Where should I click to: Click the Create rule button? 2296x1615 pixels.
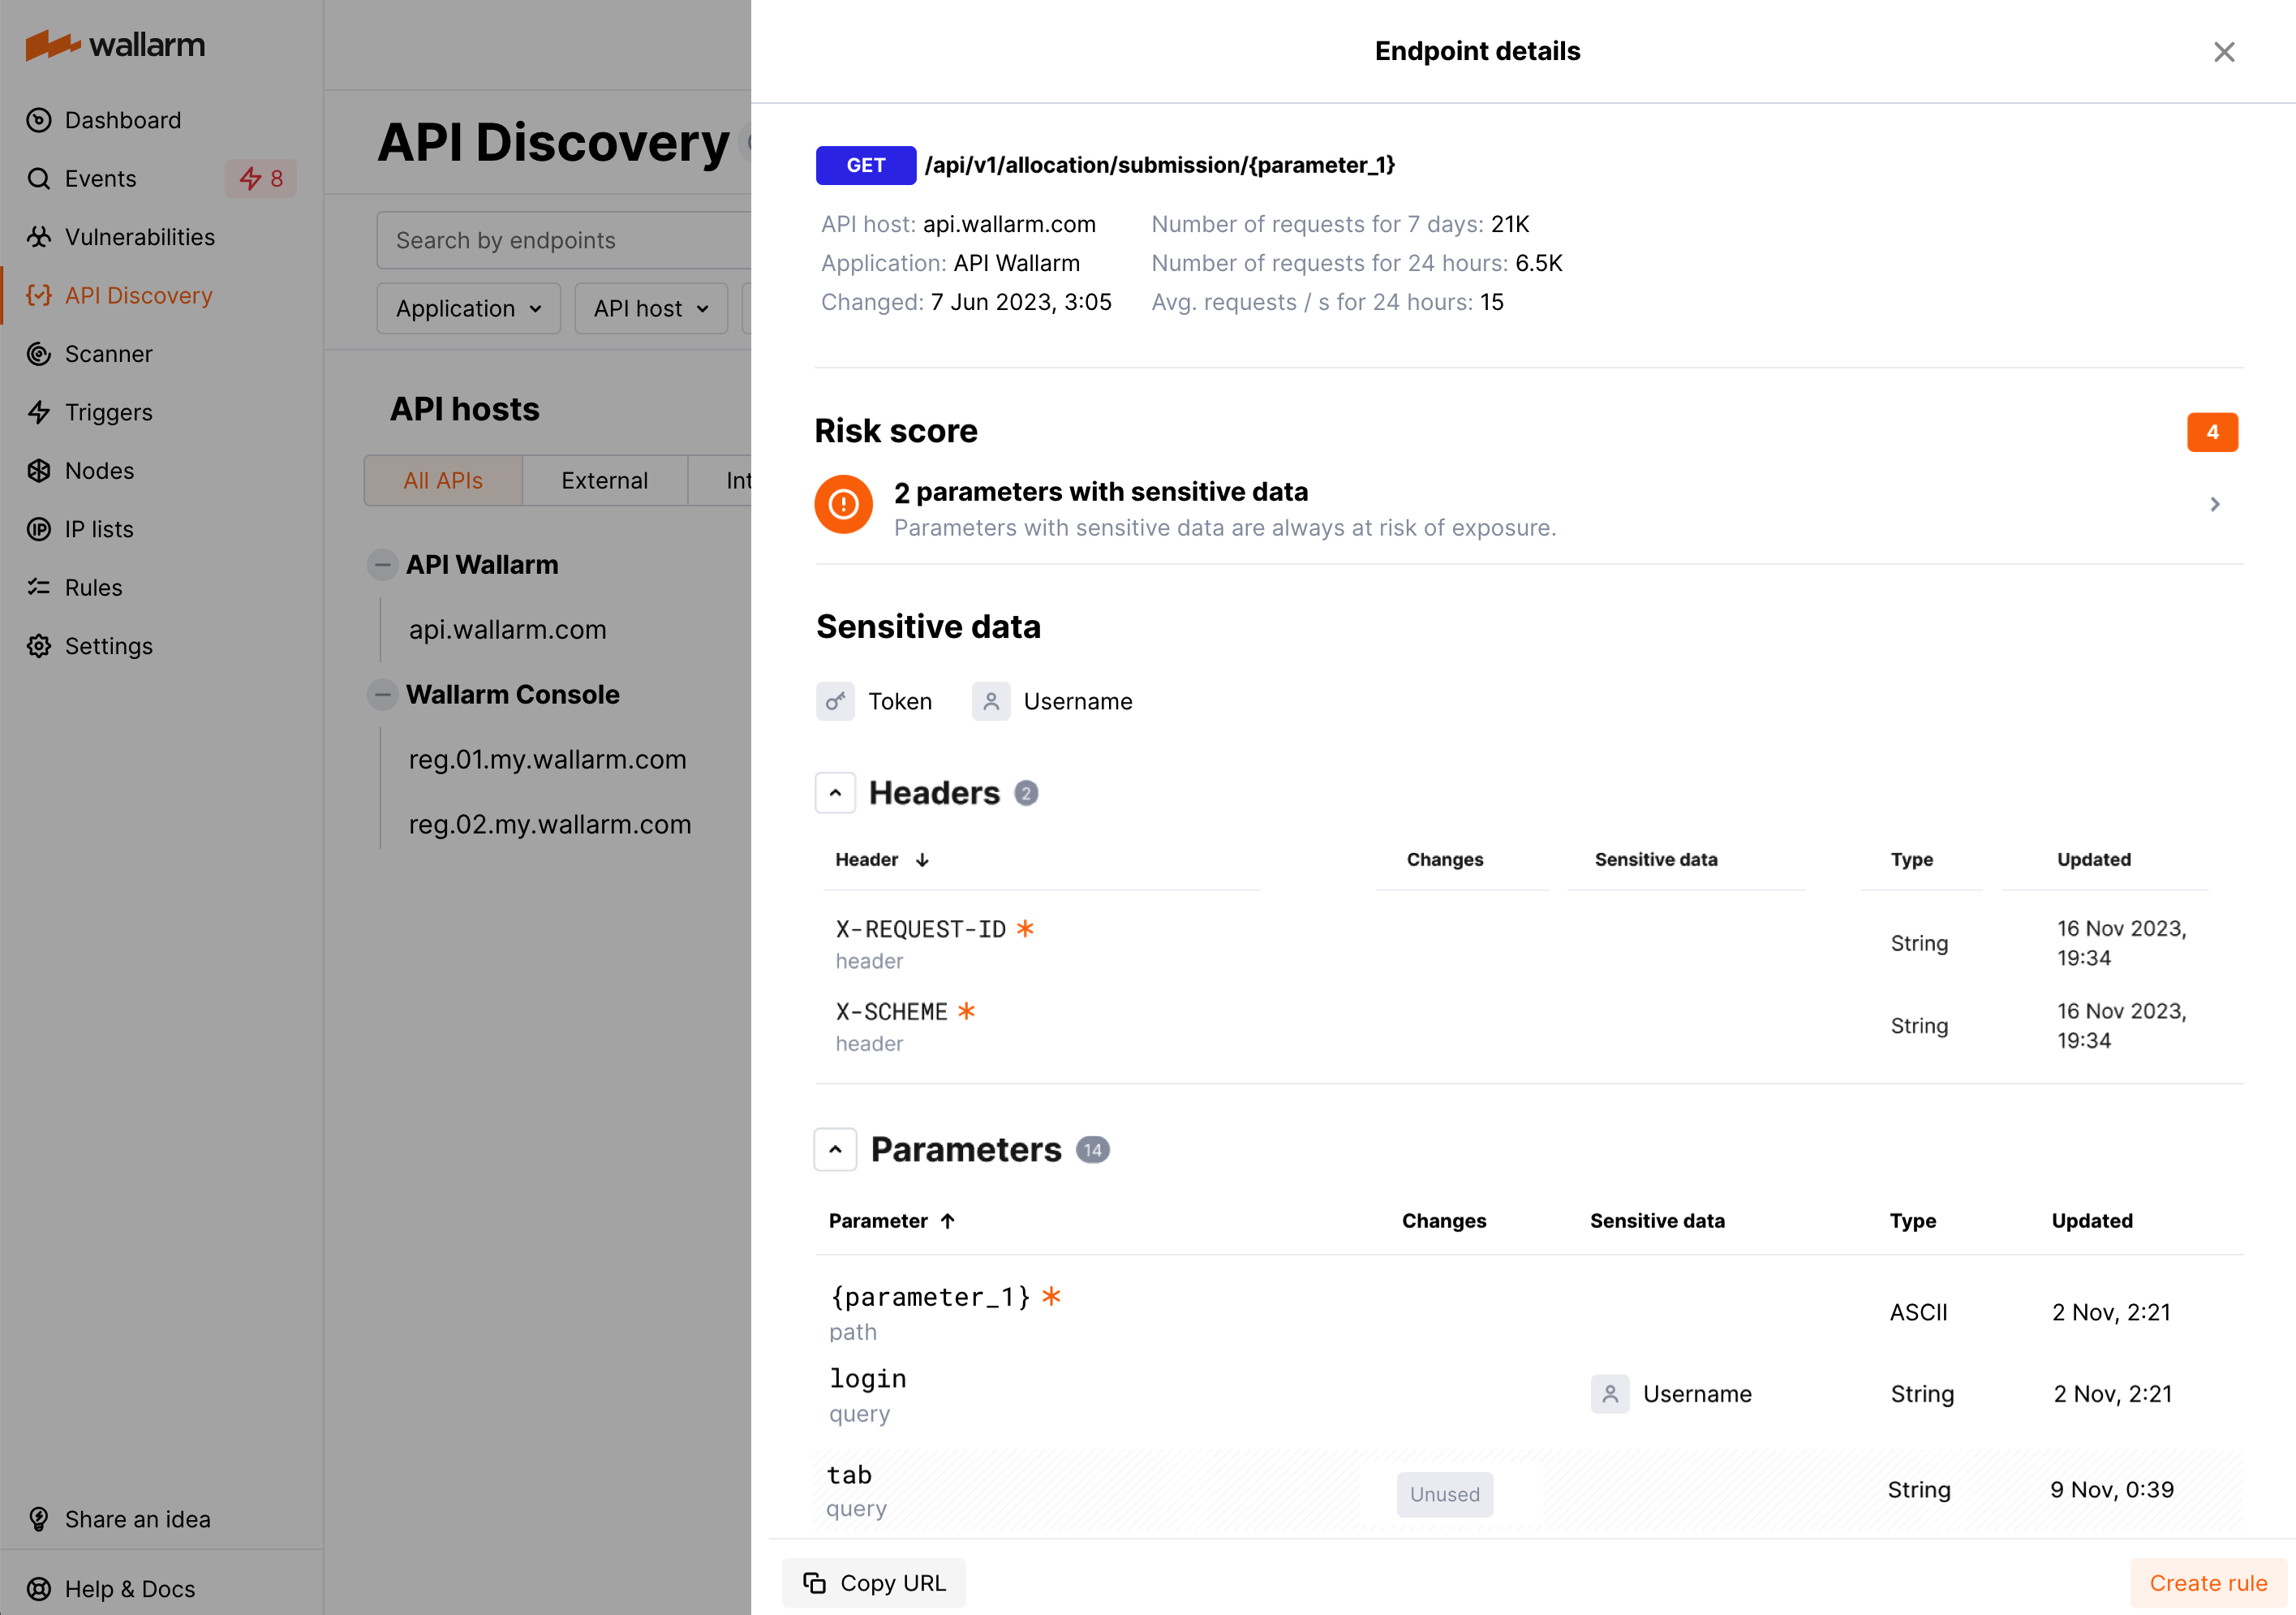coord(2208,1583)
